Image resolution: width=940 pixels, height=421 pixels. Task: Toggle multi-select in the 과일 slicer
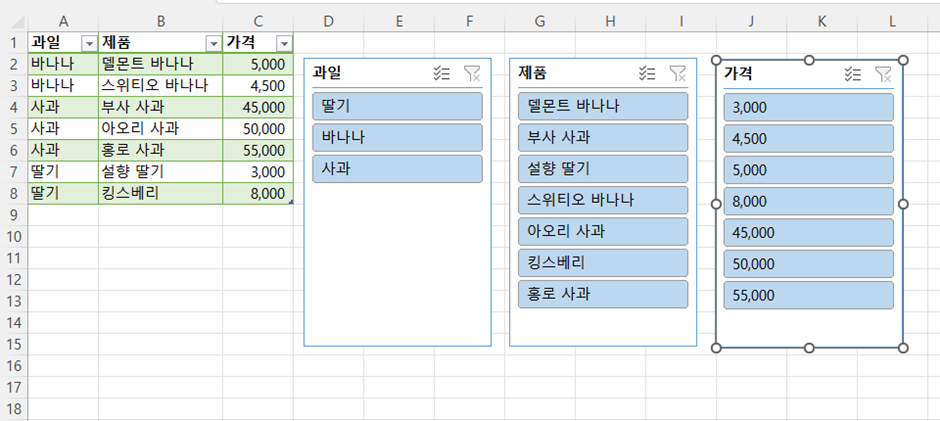click(x=442, y=74)
